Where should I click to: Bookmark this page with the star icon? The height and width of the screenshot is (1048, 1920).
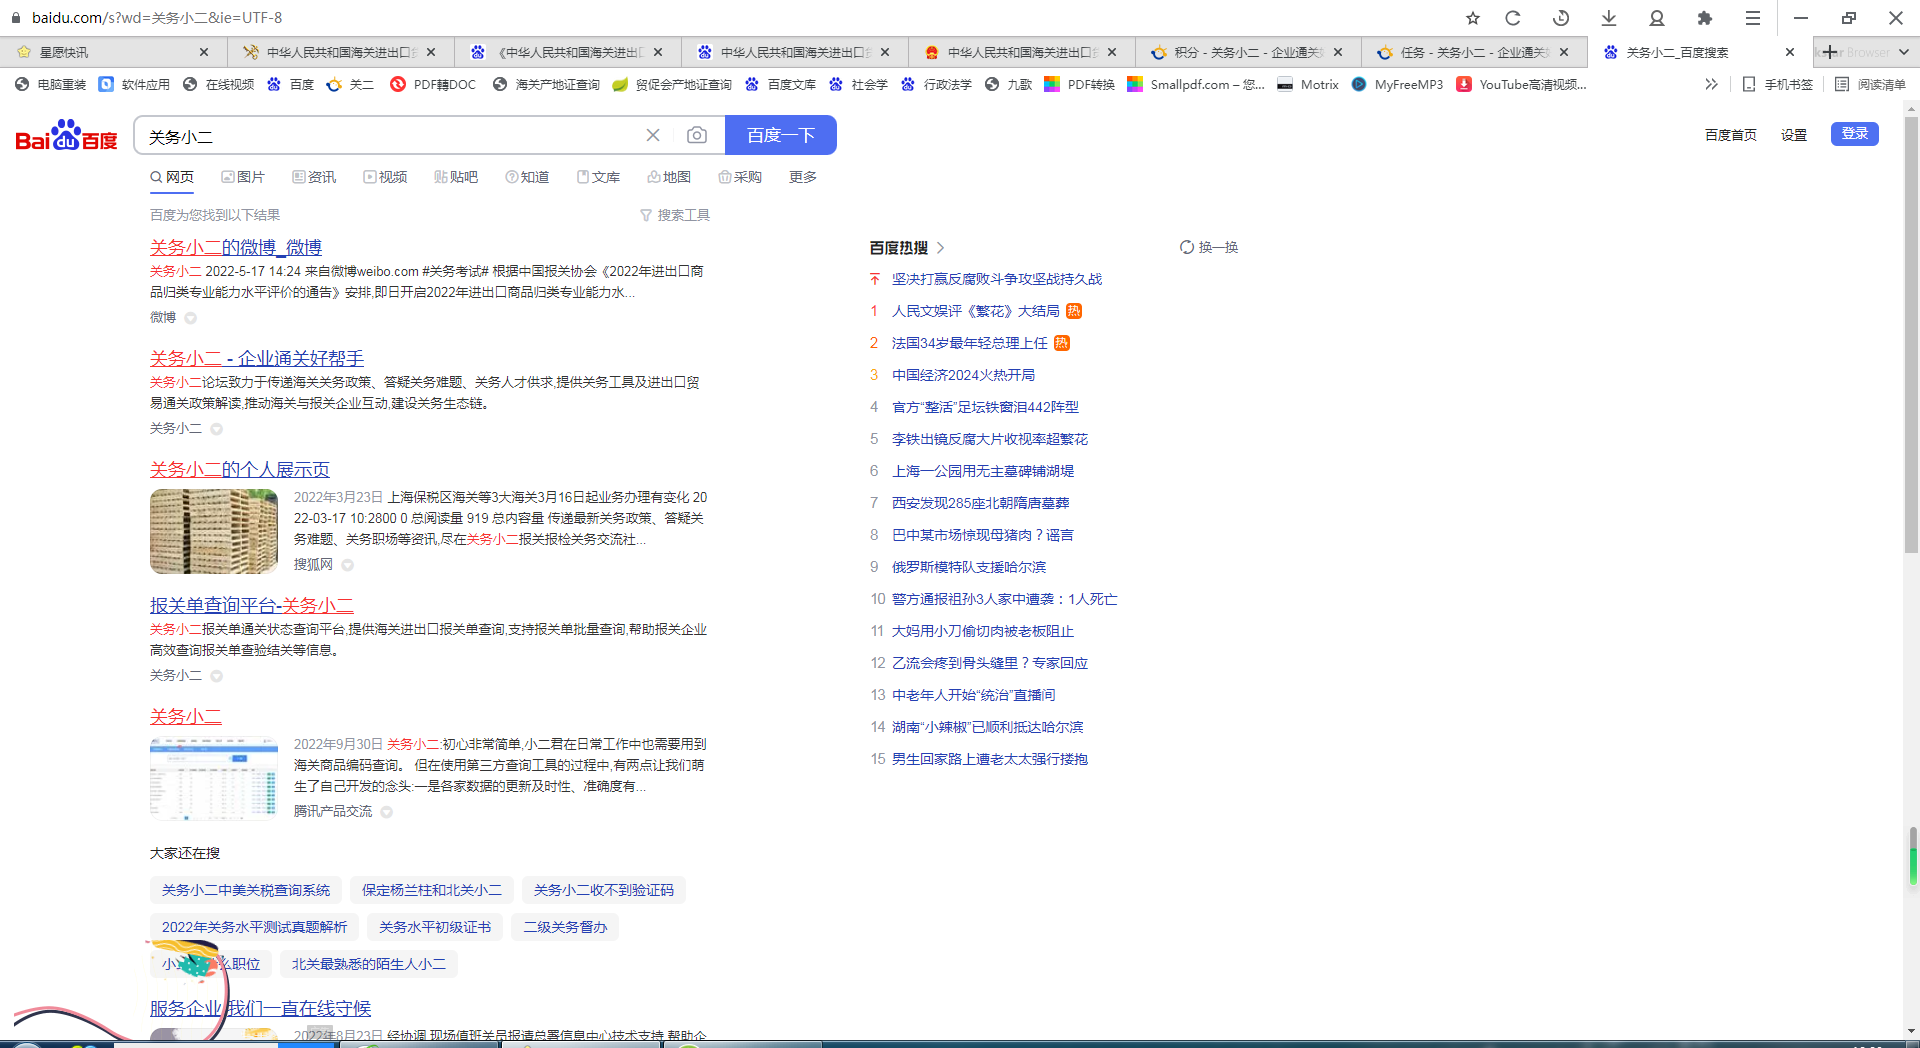1473,18
